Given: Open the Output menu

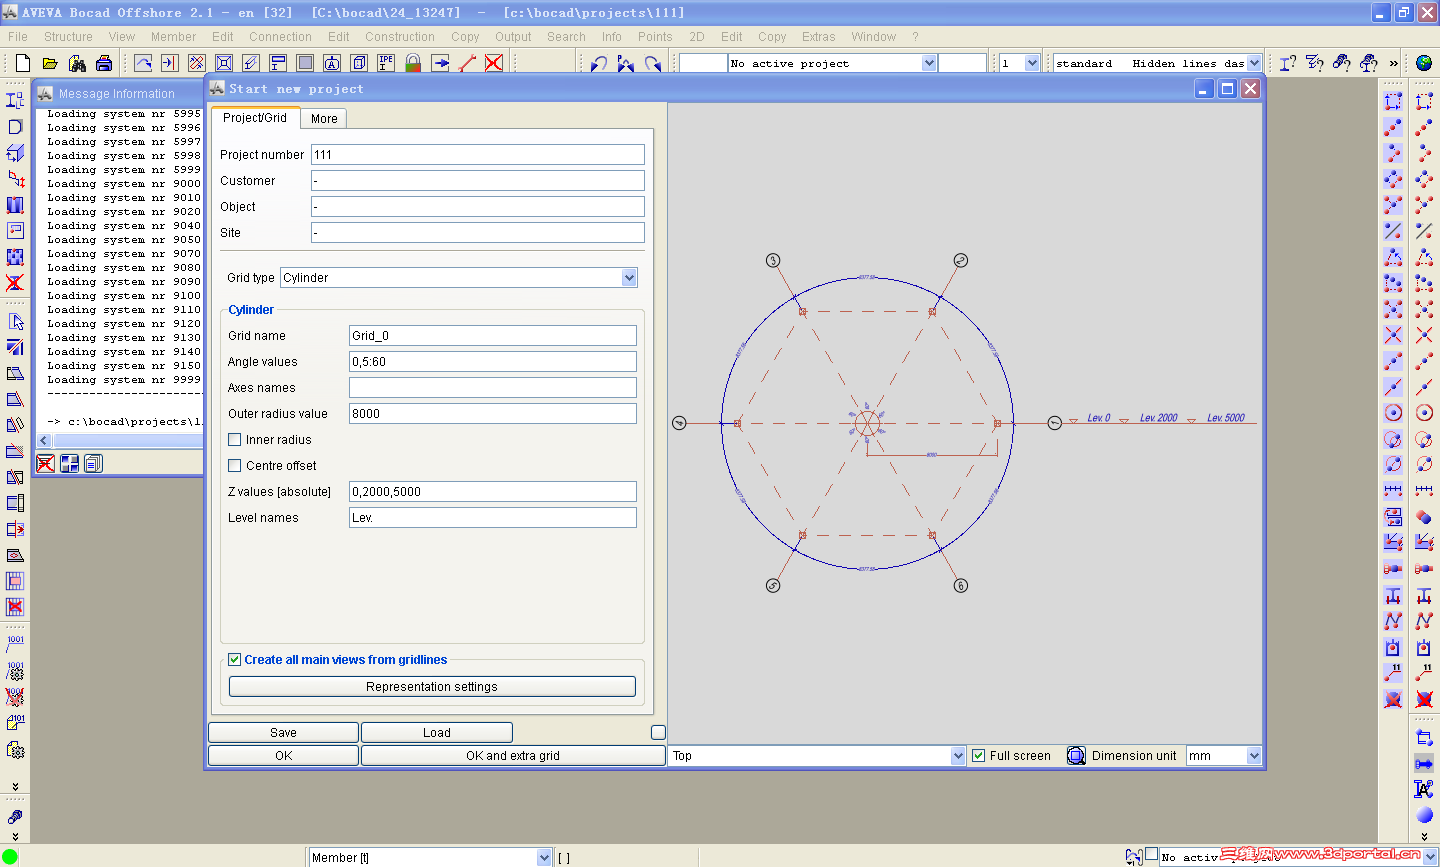Looking at the screenshot, I should point(513,37).
